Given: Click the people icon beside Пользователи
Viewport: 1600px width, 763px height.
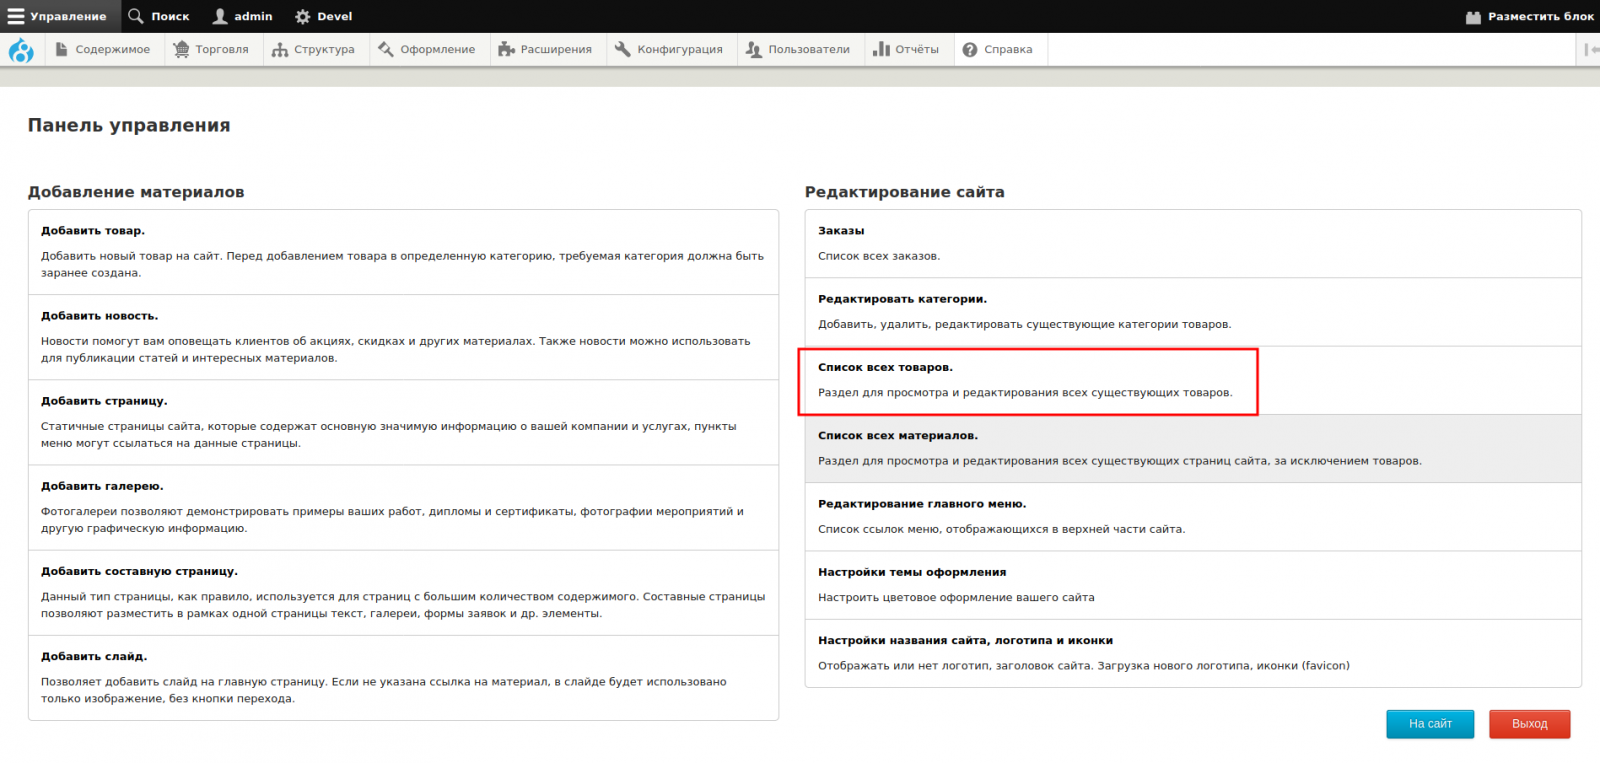Looking at the screenshot, I should click(x=754, y=49).
